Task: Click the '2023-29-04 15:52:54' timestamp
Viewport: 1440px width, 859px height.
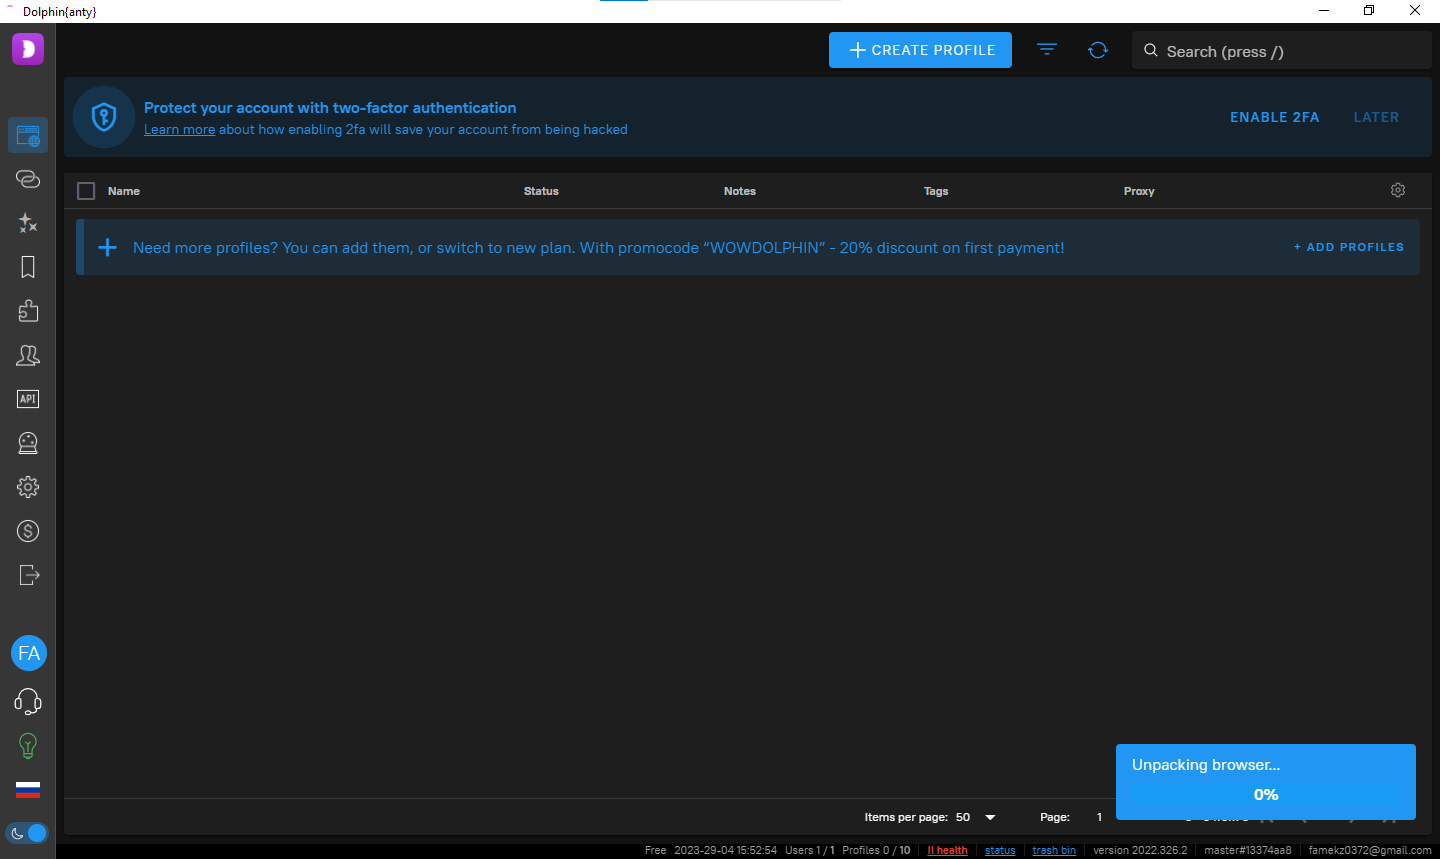Action: pos(725,850)
